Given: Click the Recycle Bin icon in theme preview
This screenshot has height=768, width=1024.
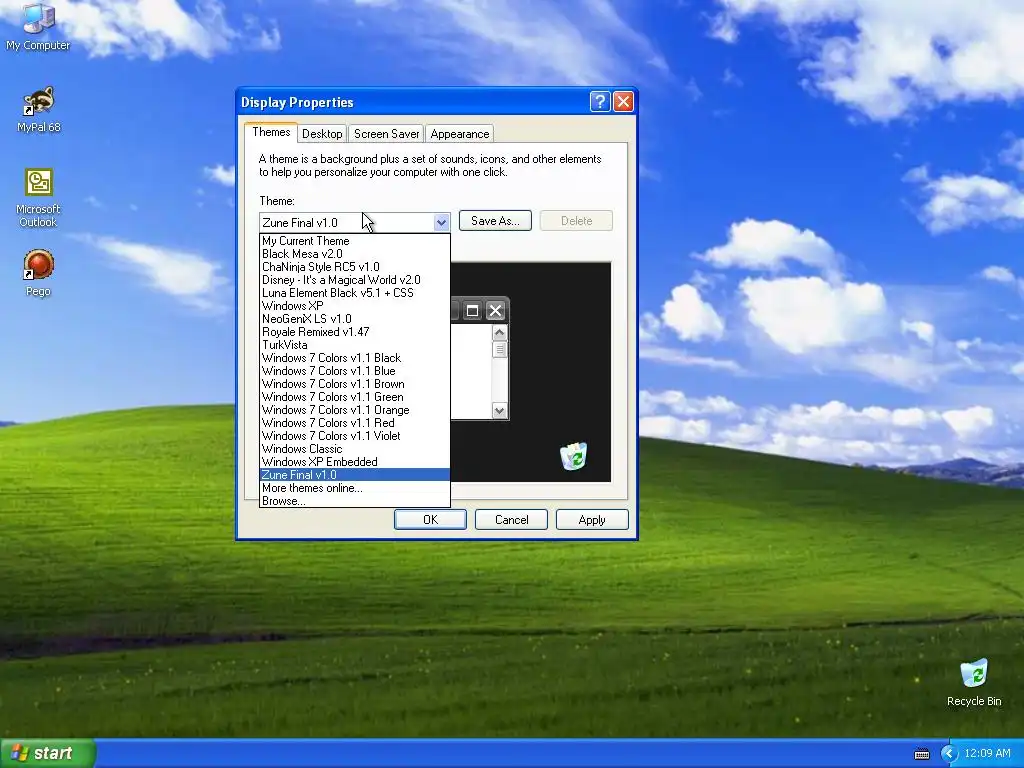Looking at the screenshot, I should [573, 456].
